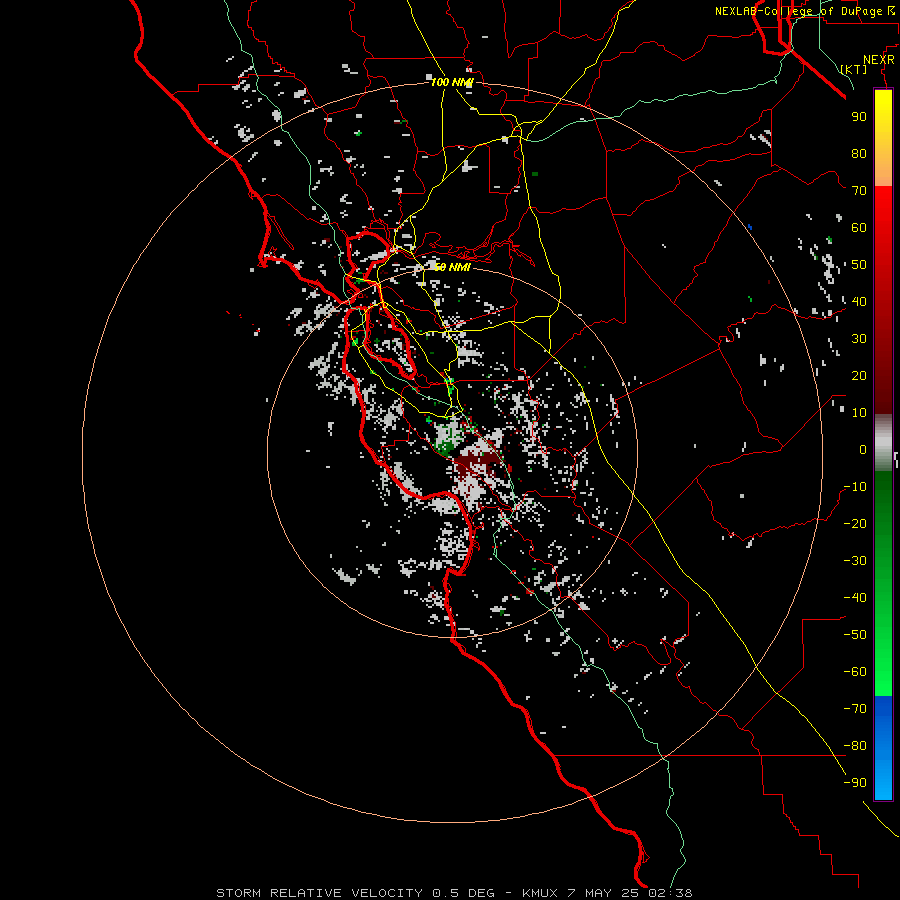Click the 50 NMI range ring label
The height and width of the screenshot is (900, 900).
[x=452, y=267]
